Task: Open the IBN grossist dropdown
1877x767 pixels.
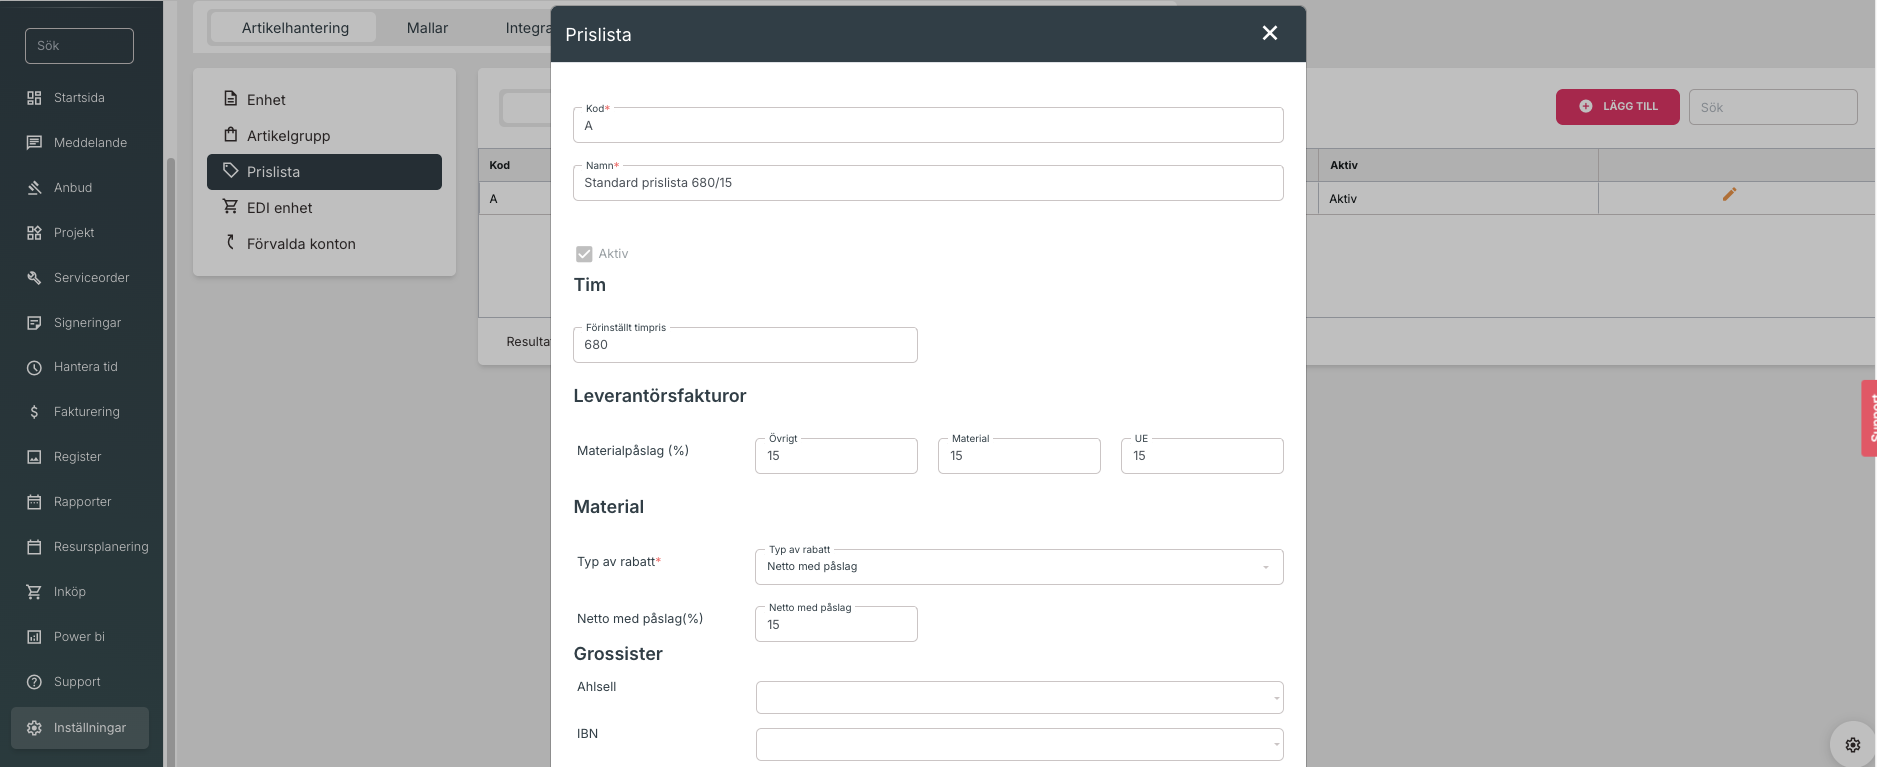Action: (1019, 745)
